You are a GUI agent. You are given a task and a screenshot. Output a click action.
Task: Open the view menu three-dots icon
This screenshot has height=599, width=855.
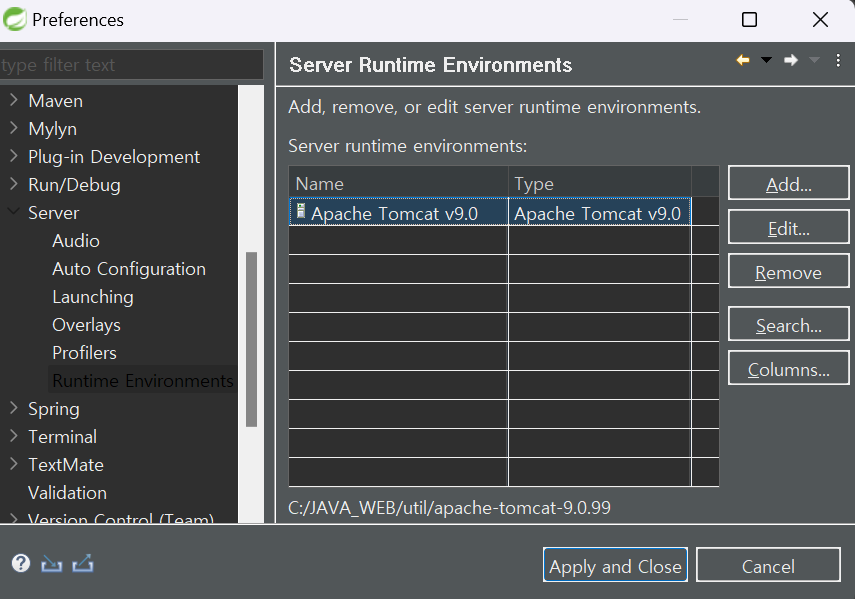point(838,60)
